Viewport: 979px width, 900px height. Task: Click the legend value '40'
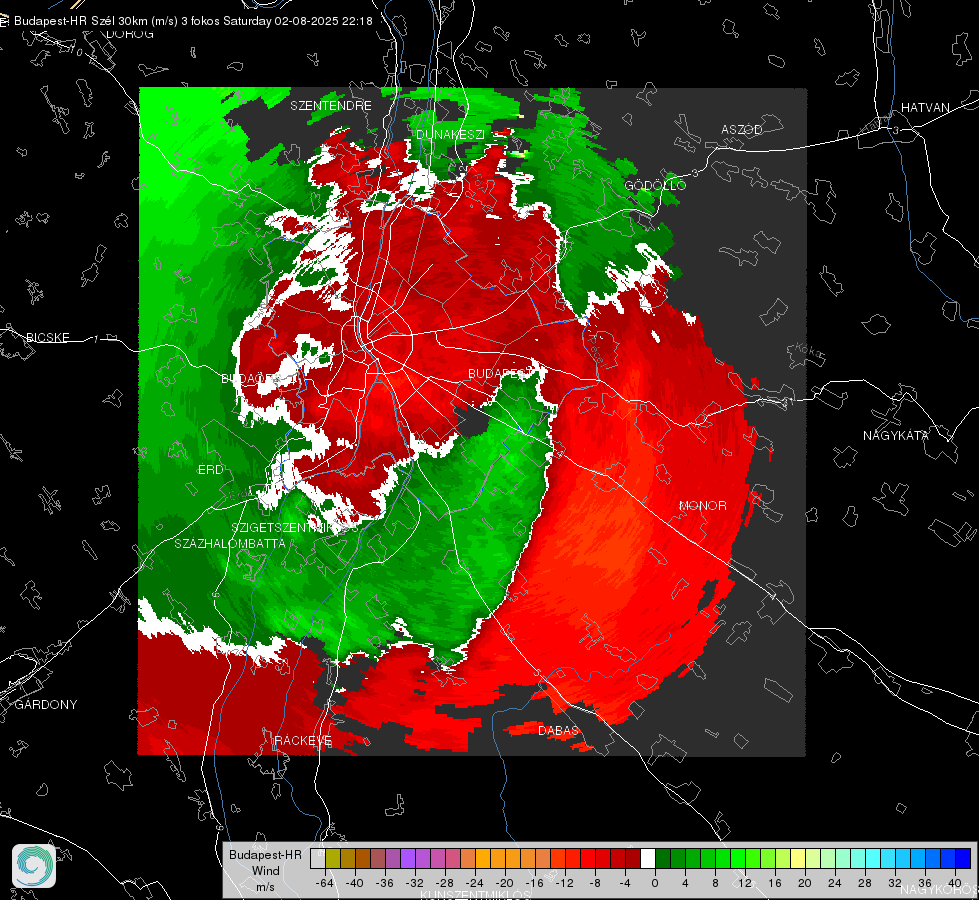tap(955, 883)
